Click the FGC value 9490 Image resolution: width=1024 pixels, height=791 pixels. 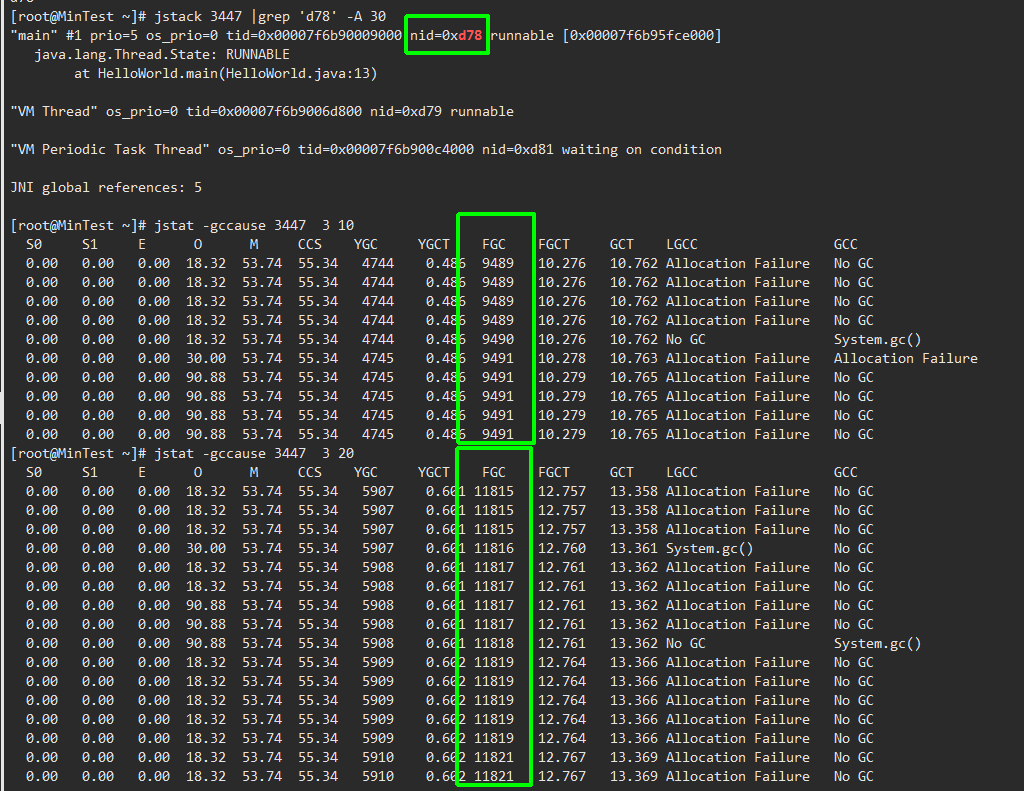498,340
